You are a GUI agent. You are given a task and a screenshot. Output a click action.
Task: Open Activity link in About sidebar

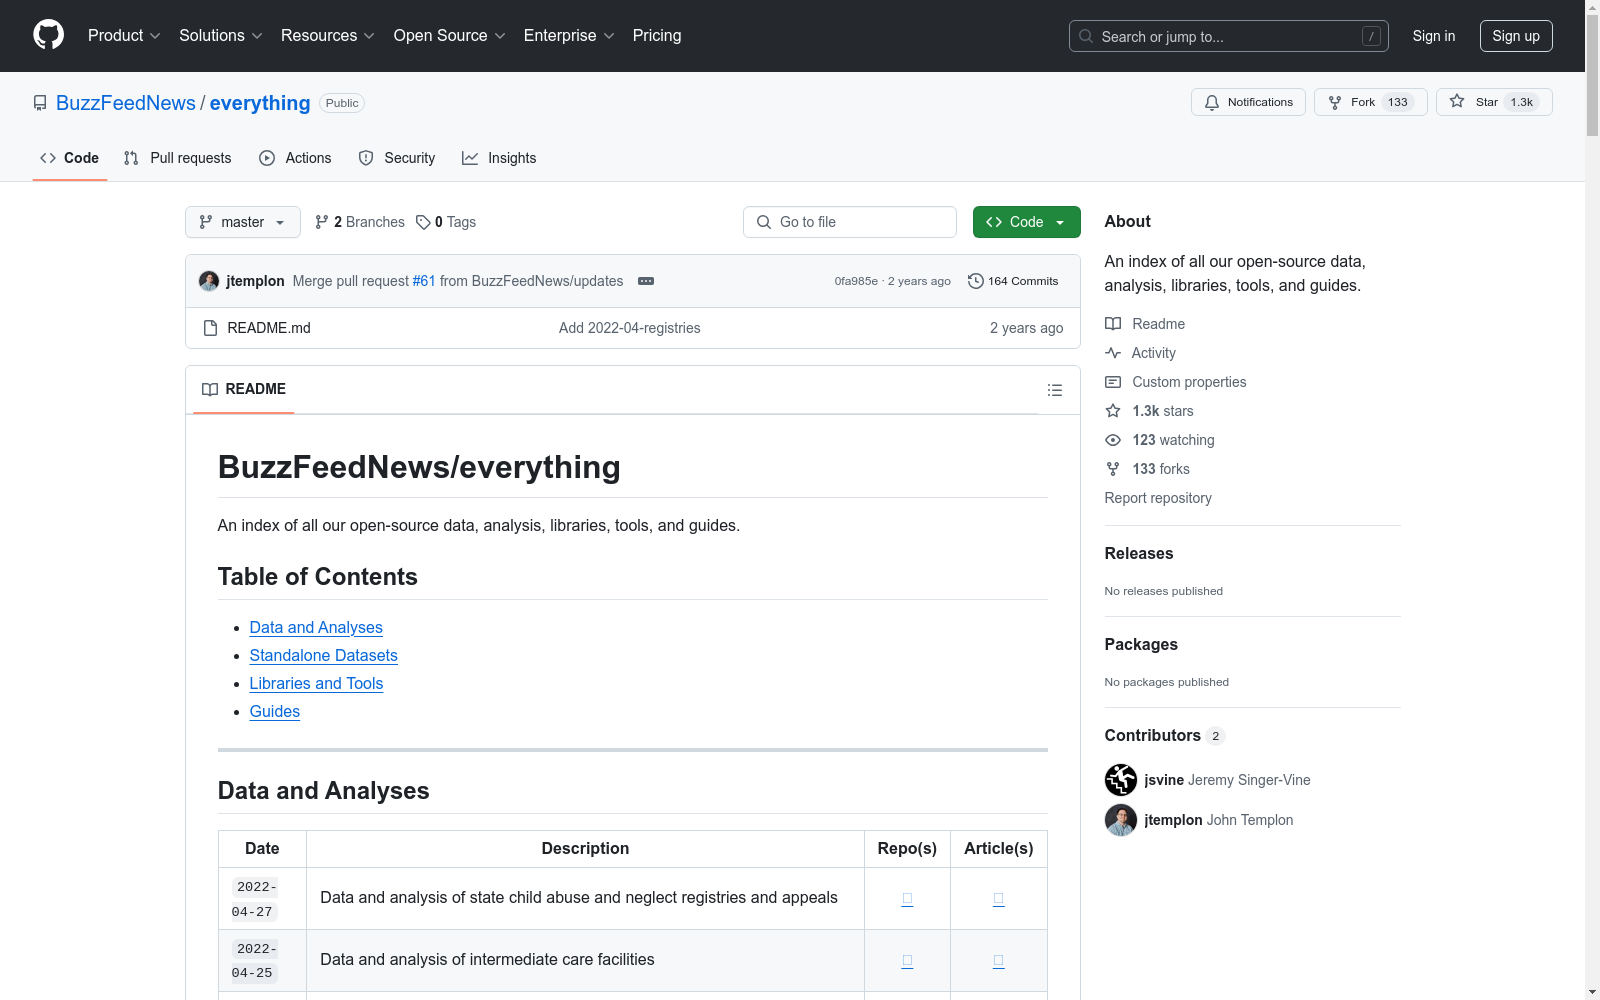1140,353
